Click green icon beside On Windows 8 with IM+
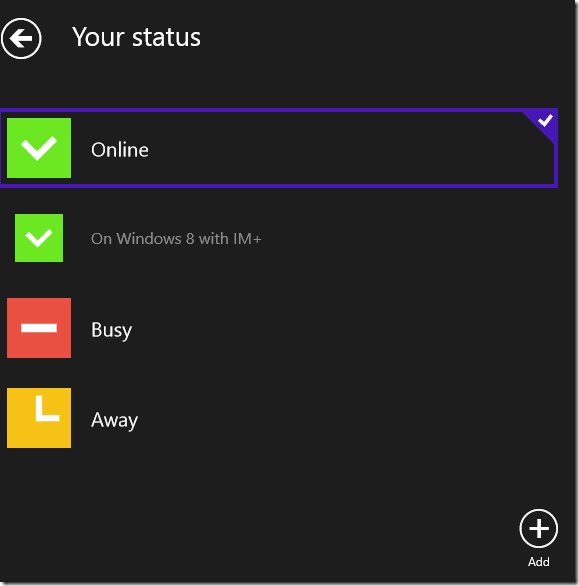 pyautogui.click(x=39, y=238)
